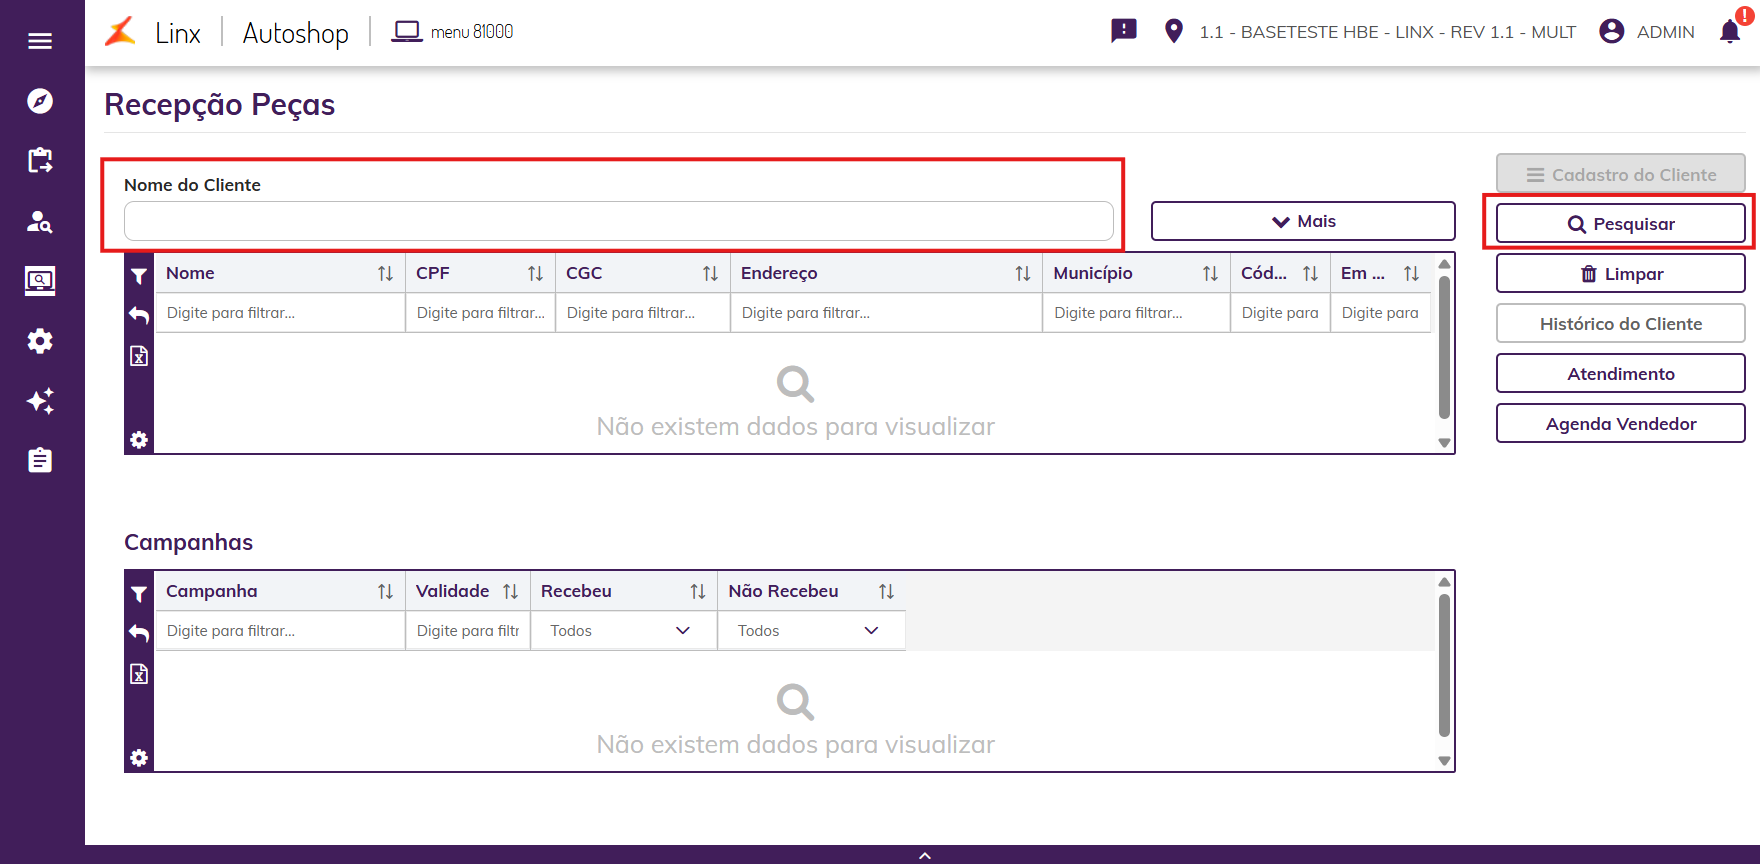This screenshot has width=1760, height=864.
Task: Toggle filter icon in customer grid
Action: click(x=139, y=276)
